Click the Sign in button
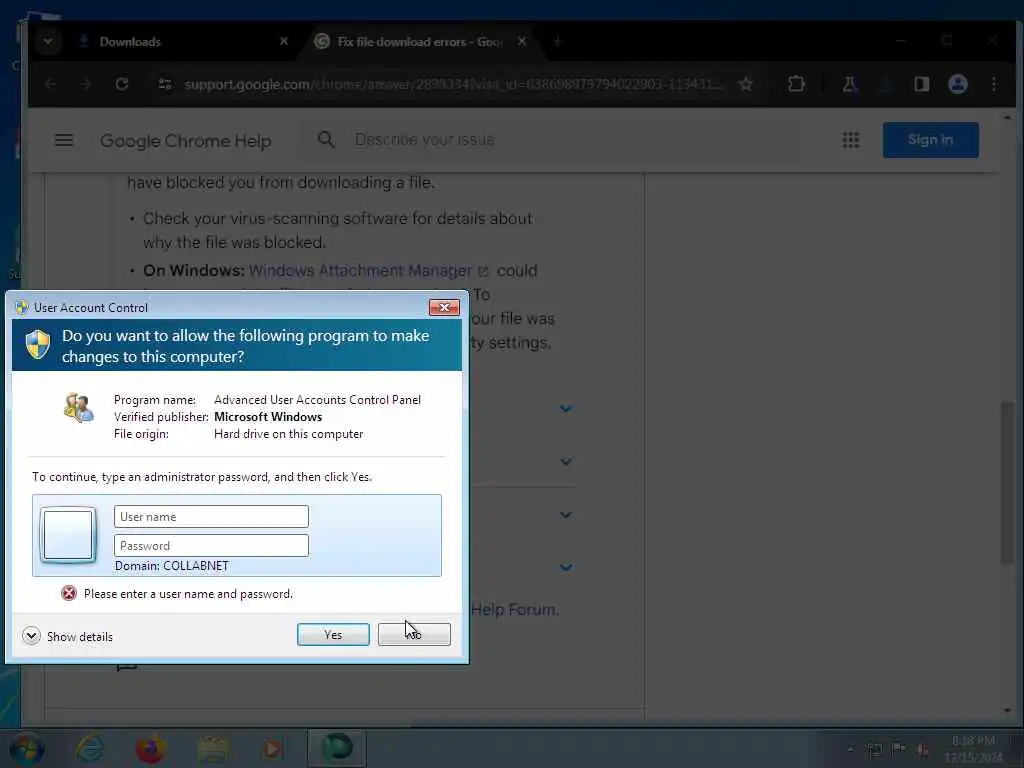Image resolution: width=1024 pixels, height=768 pixels. [930, 140]
